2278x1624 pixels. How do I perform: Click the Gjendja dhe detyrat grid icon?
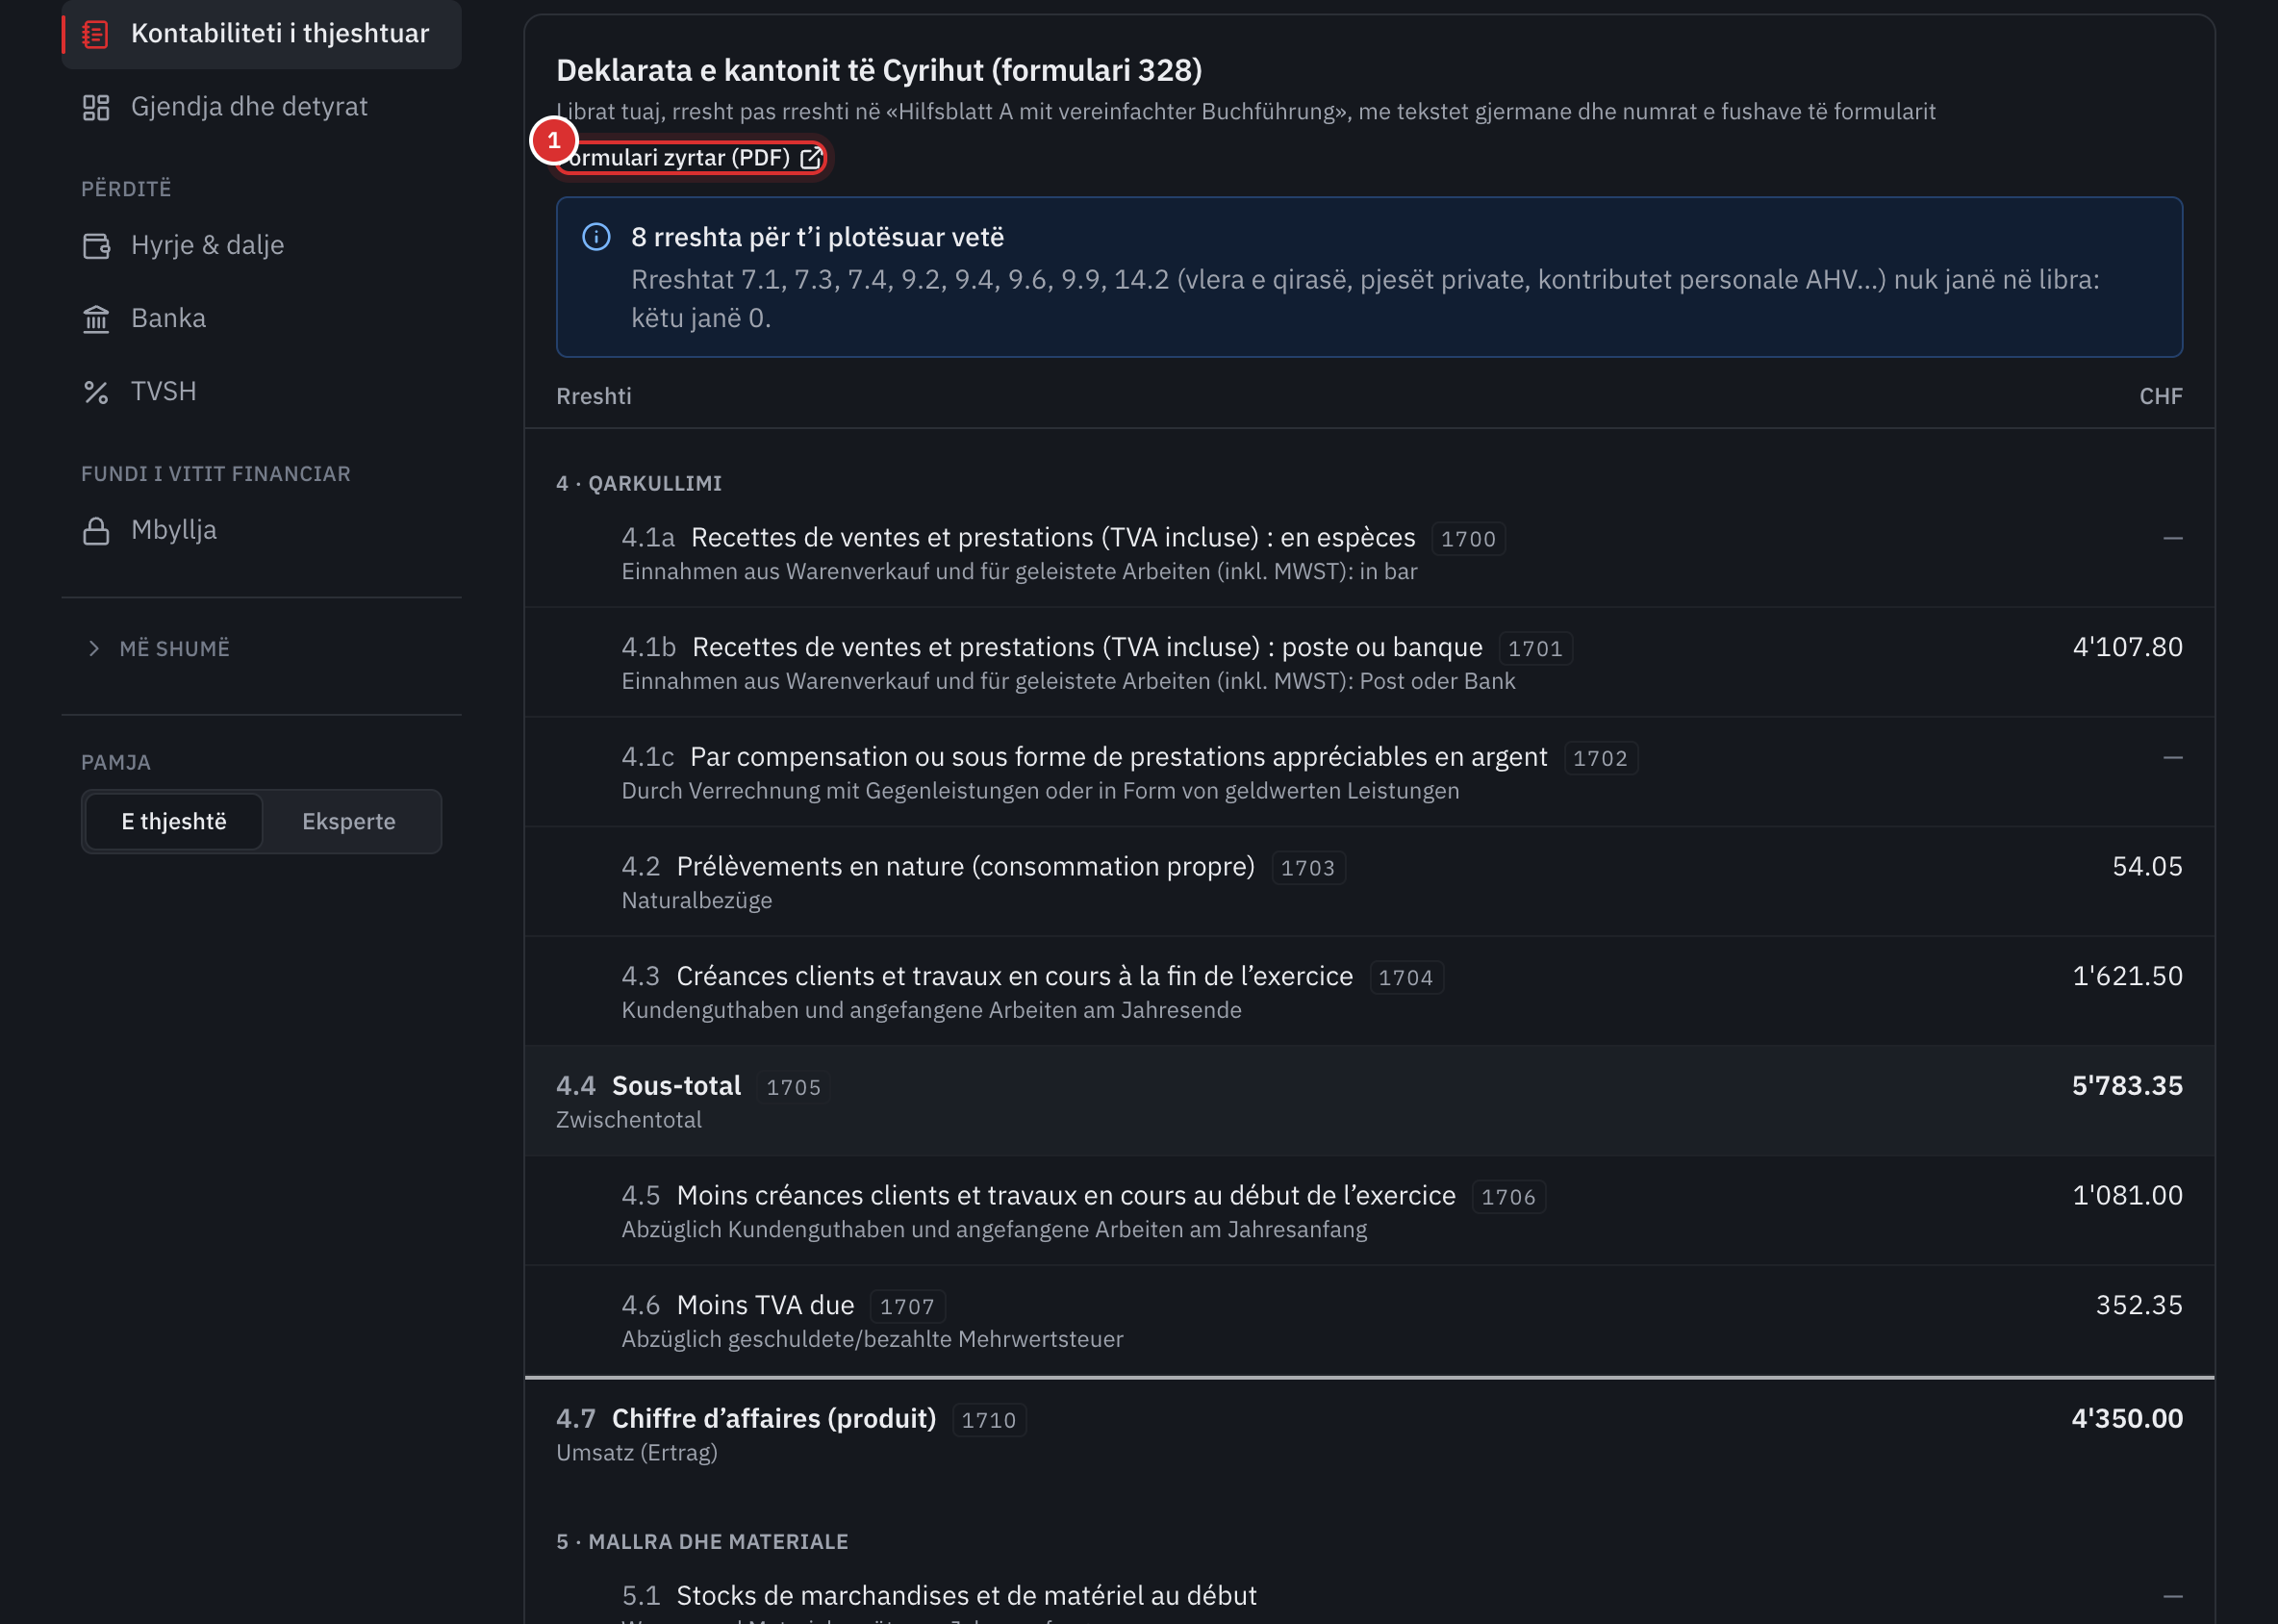[x=95, y=107]
